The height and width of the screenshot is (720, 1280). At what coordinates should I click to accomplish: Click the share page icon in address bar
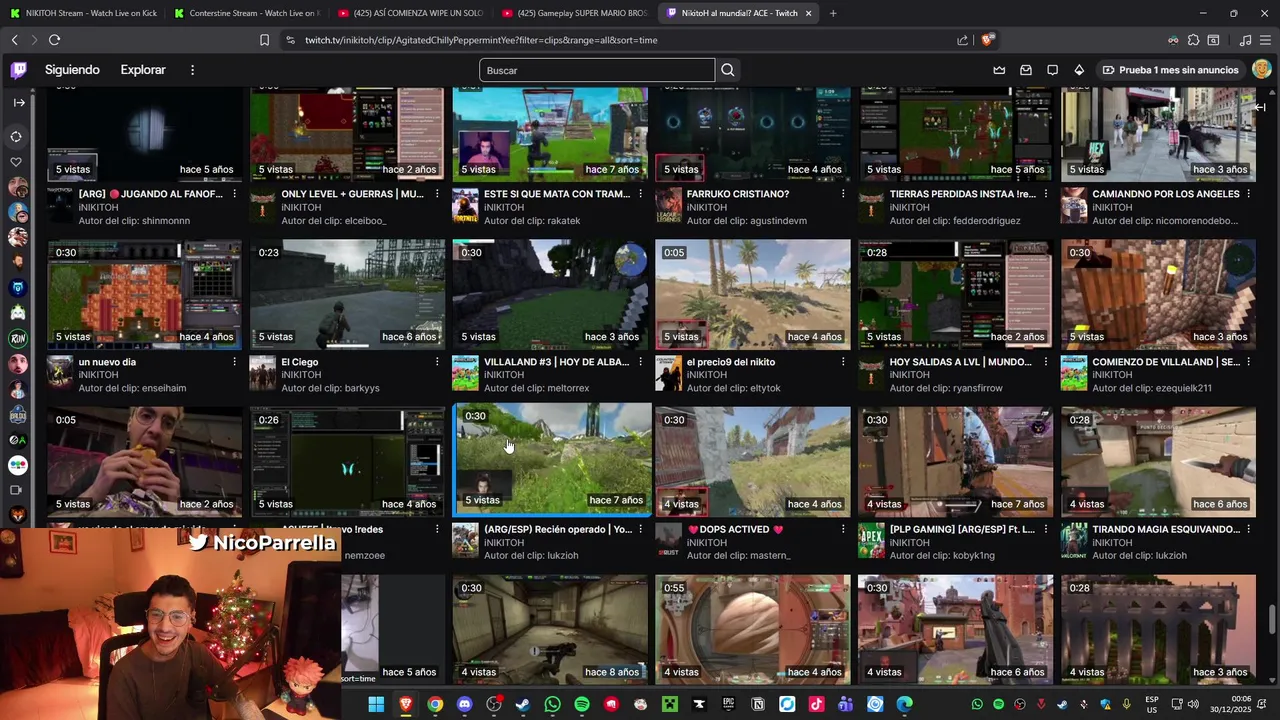[x=962, y=40]
